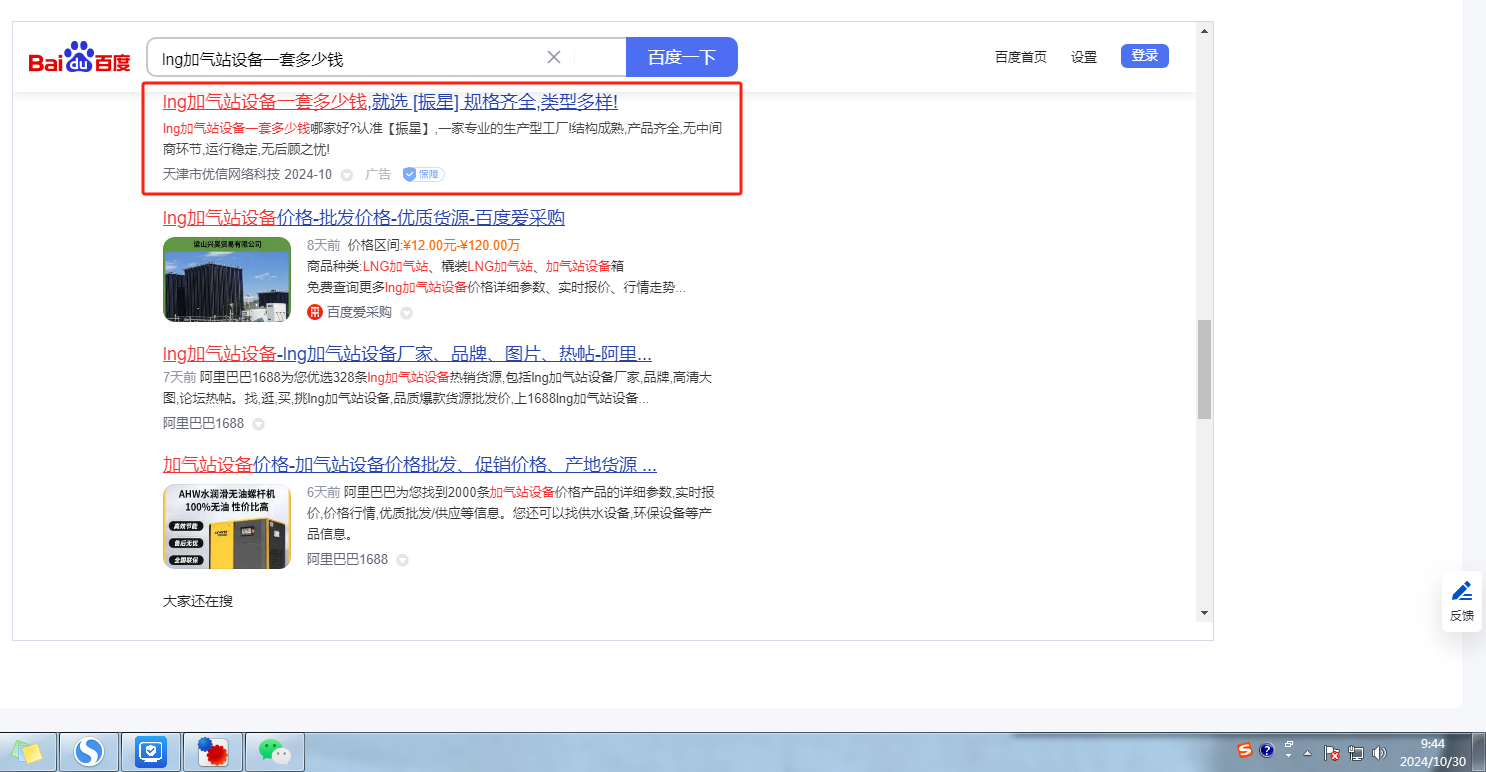Image resolution: width=1486 pixels, height=772 pixels.
Task: Click the 百度爱采购 source name
Action: 359,312
